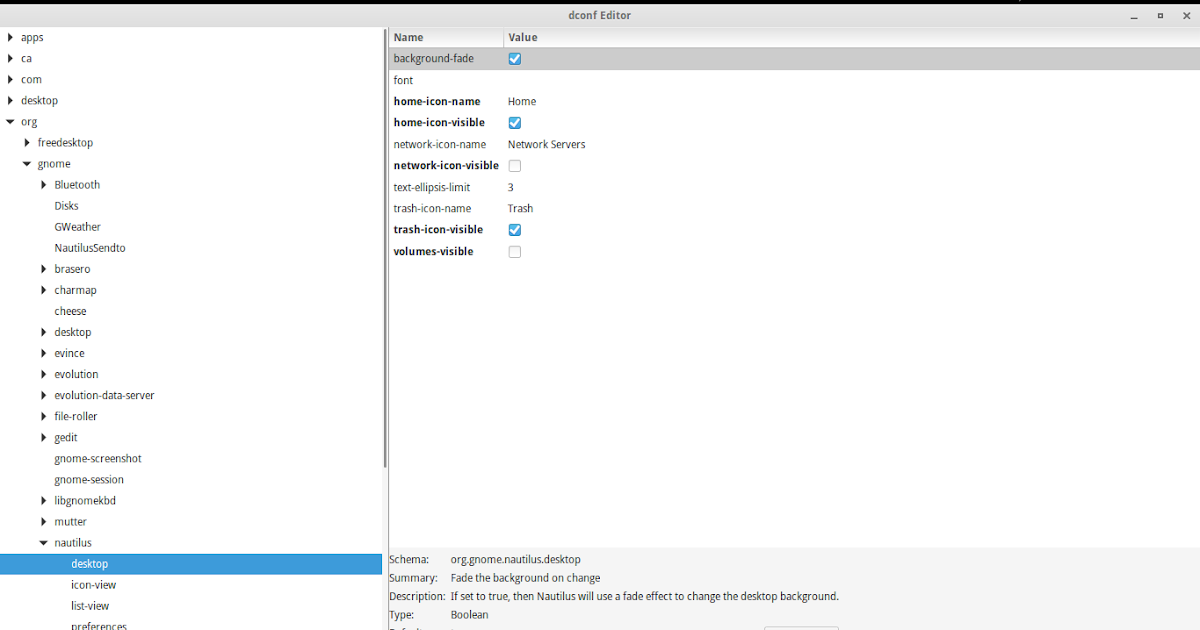Edit the text-ellipsis-limit value 3
The width and height of the screenshot is (1200, 630).
511,188
